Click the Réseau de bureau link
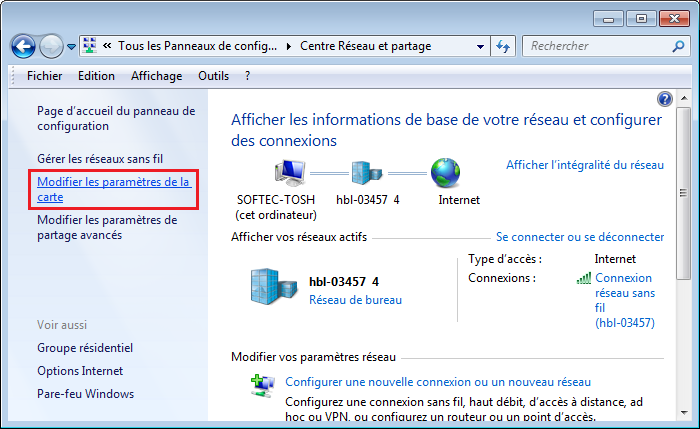The image size is (700, 429). (x=355, y=300)
